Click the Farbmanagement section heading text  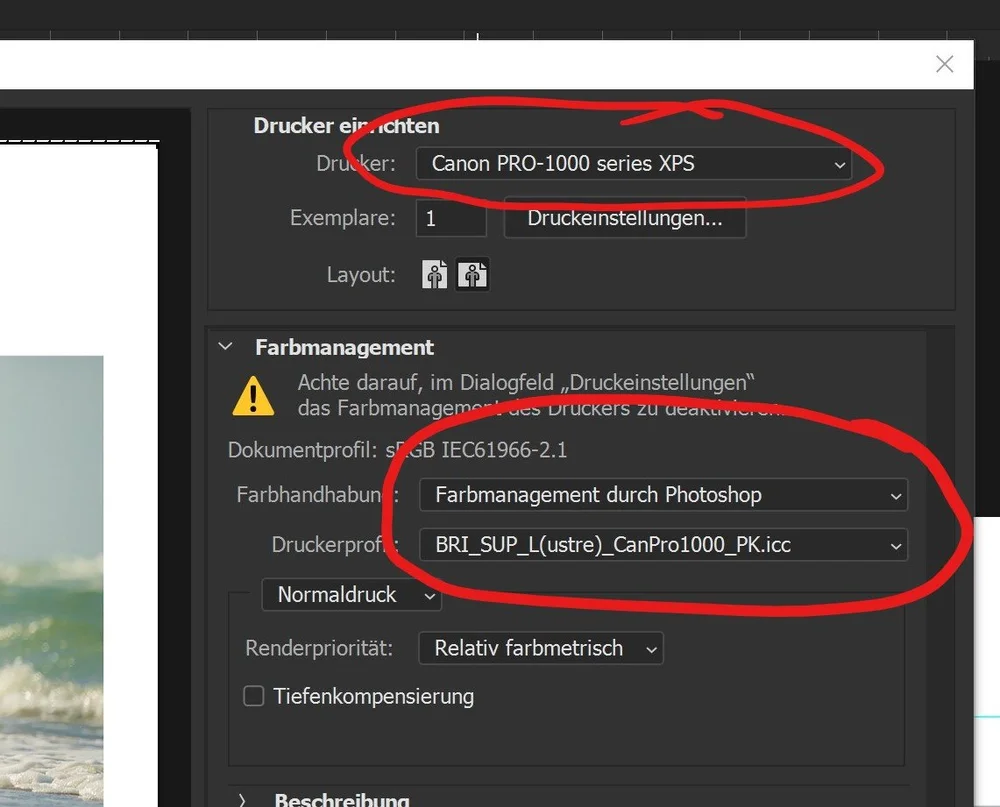point(344,348)
